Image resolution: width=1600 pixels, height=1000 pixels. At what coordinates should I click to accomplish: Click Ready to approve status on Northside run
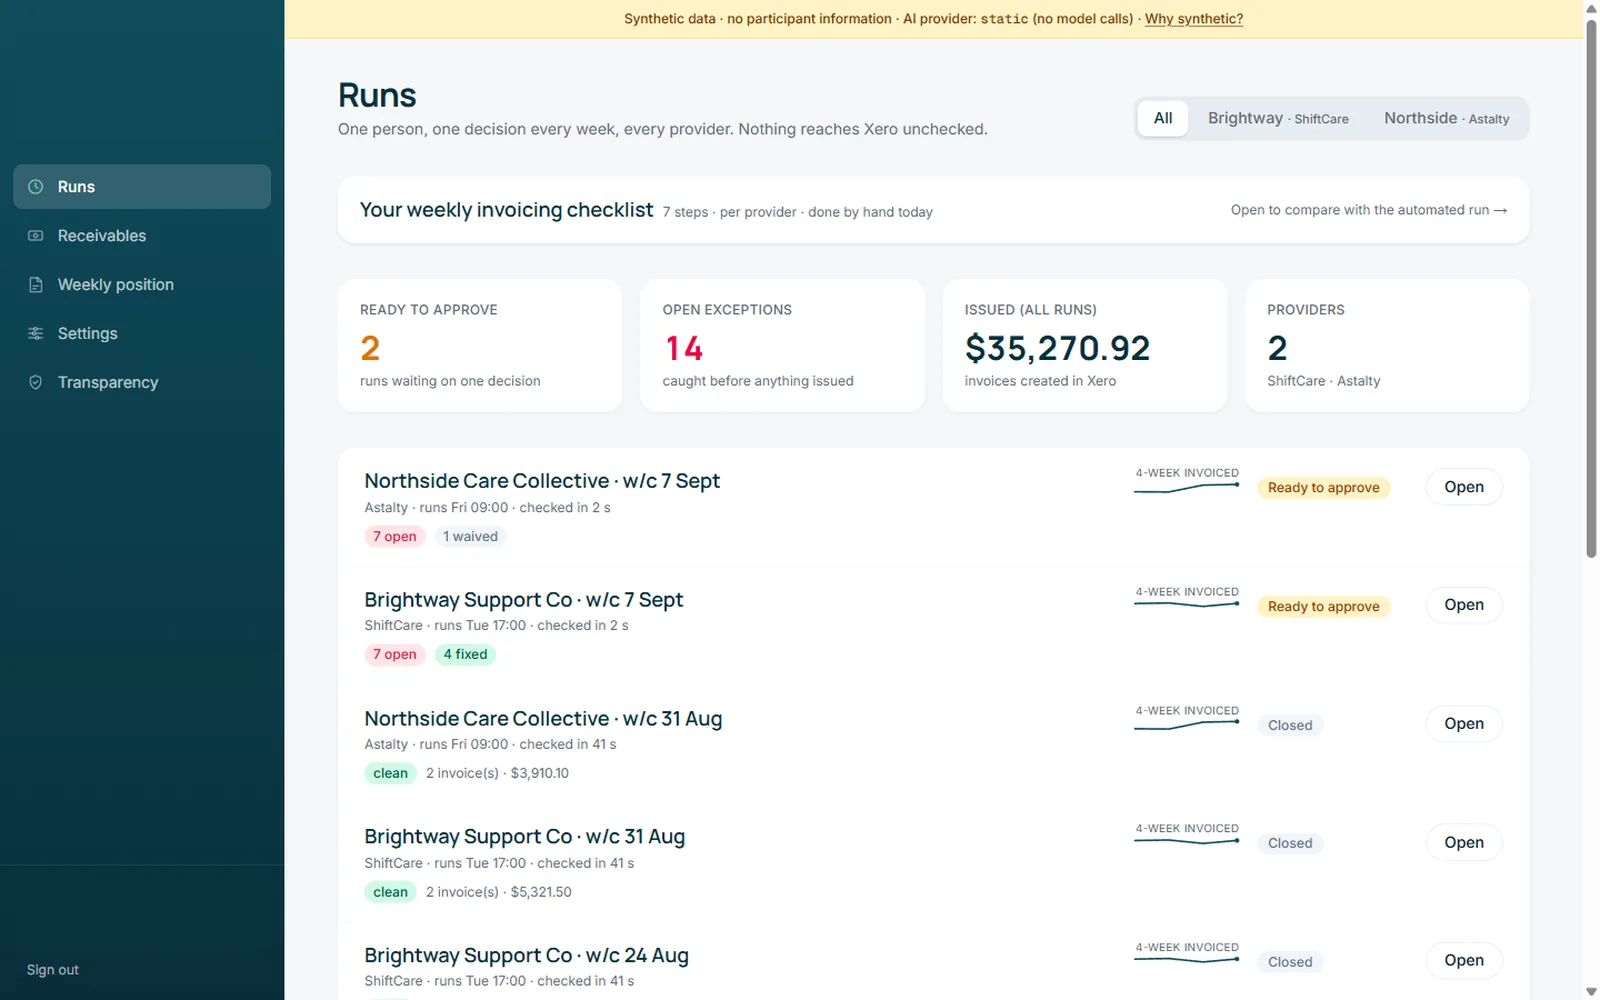coord(1324,488)
